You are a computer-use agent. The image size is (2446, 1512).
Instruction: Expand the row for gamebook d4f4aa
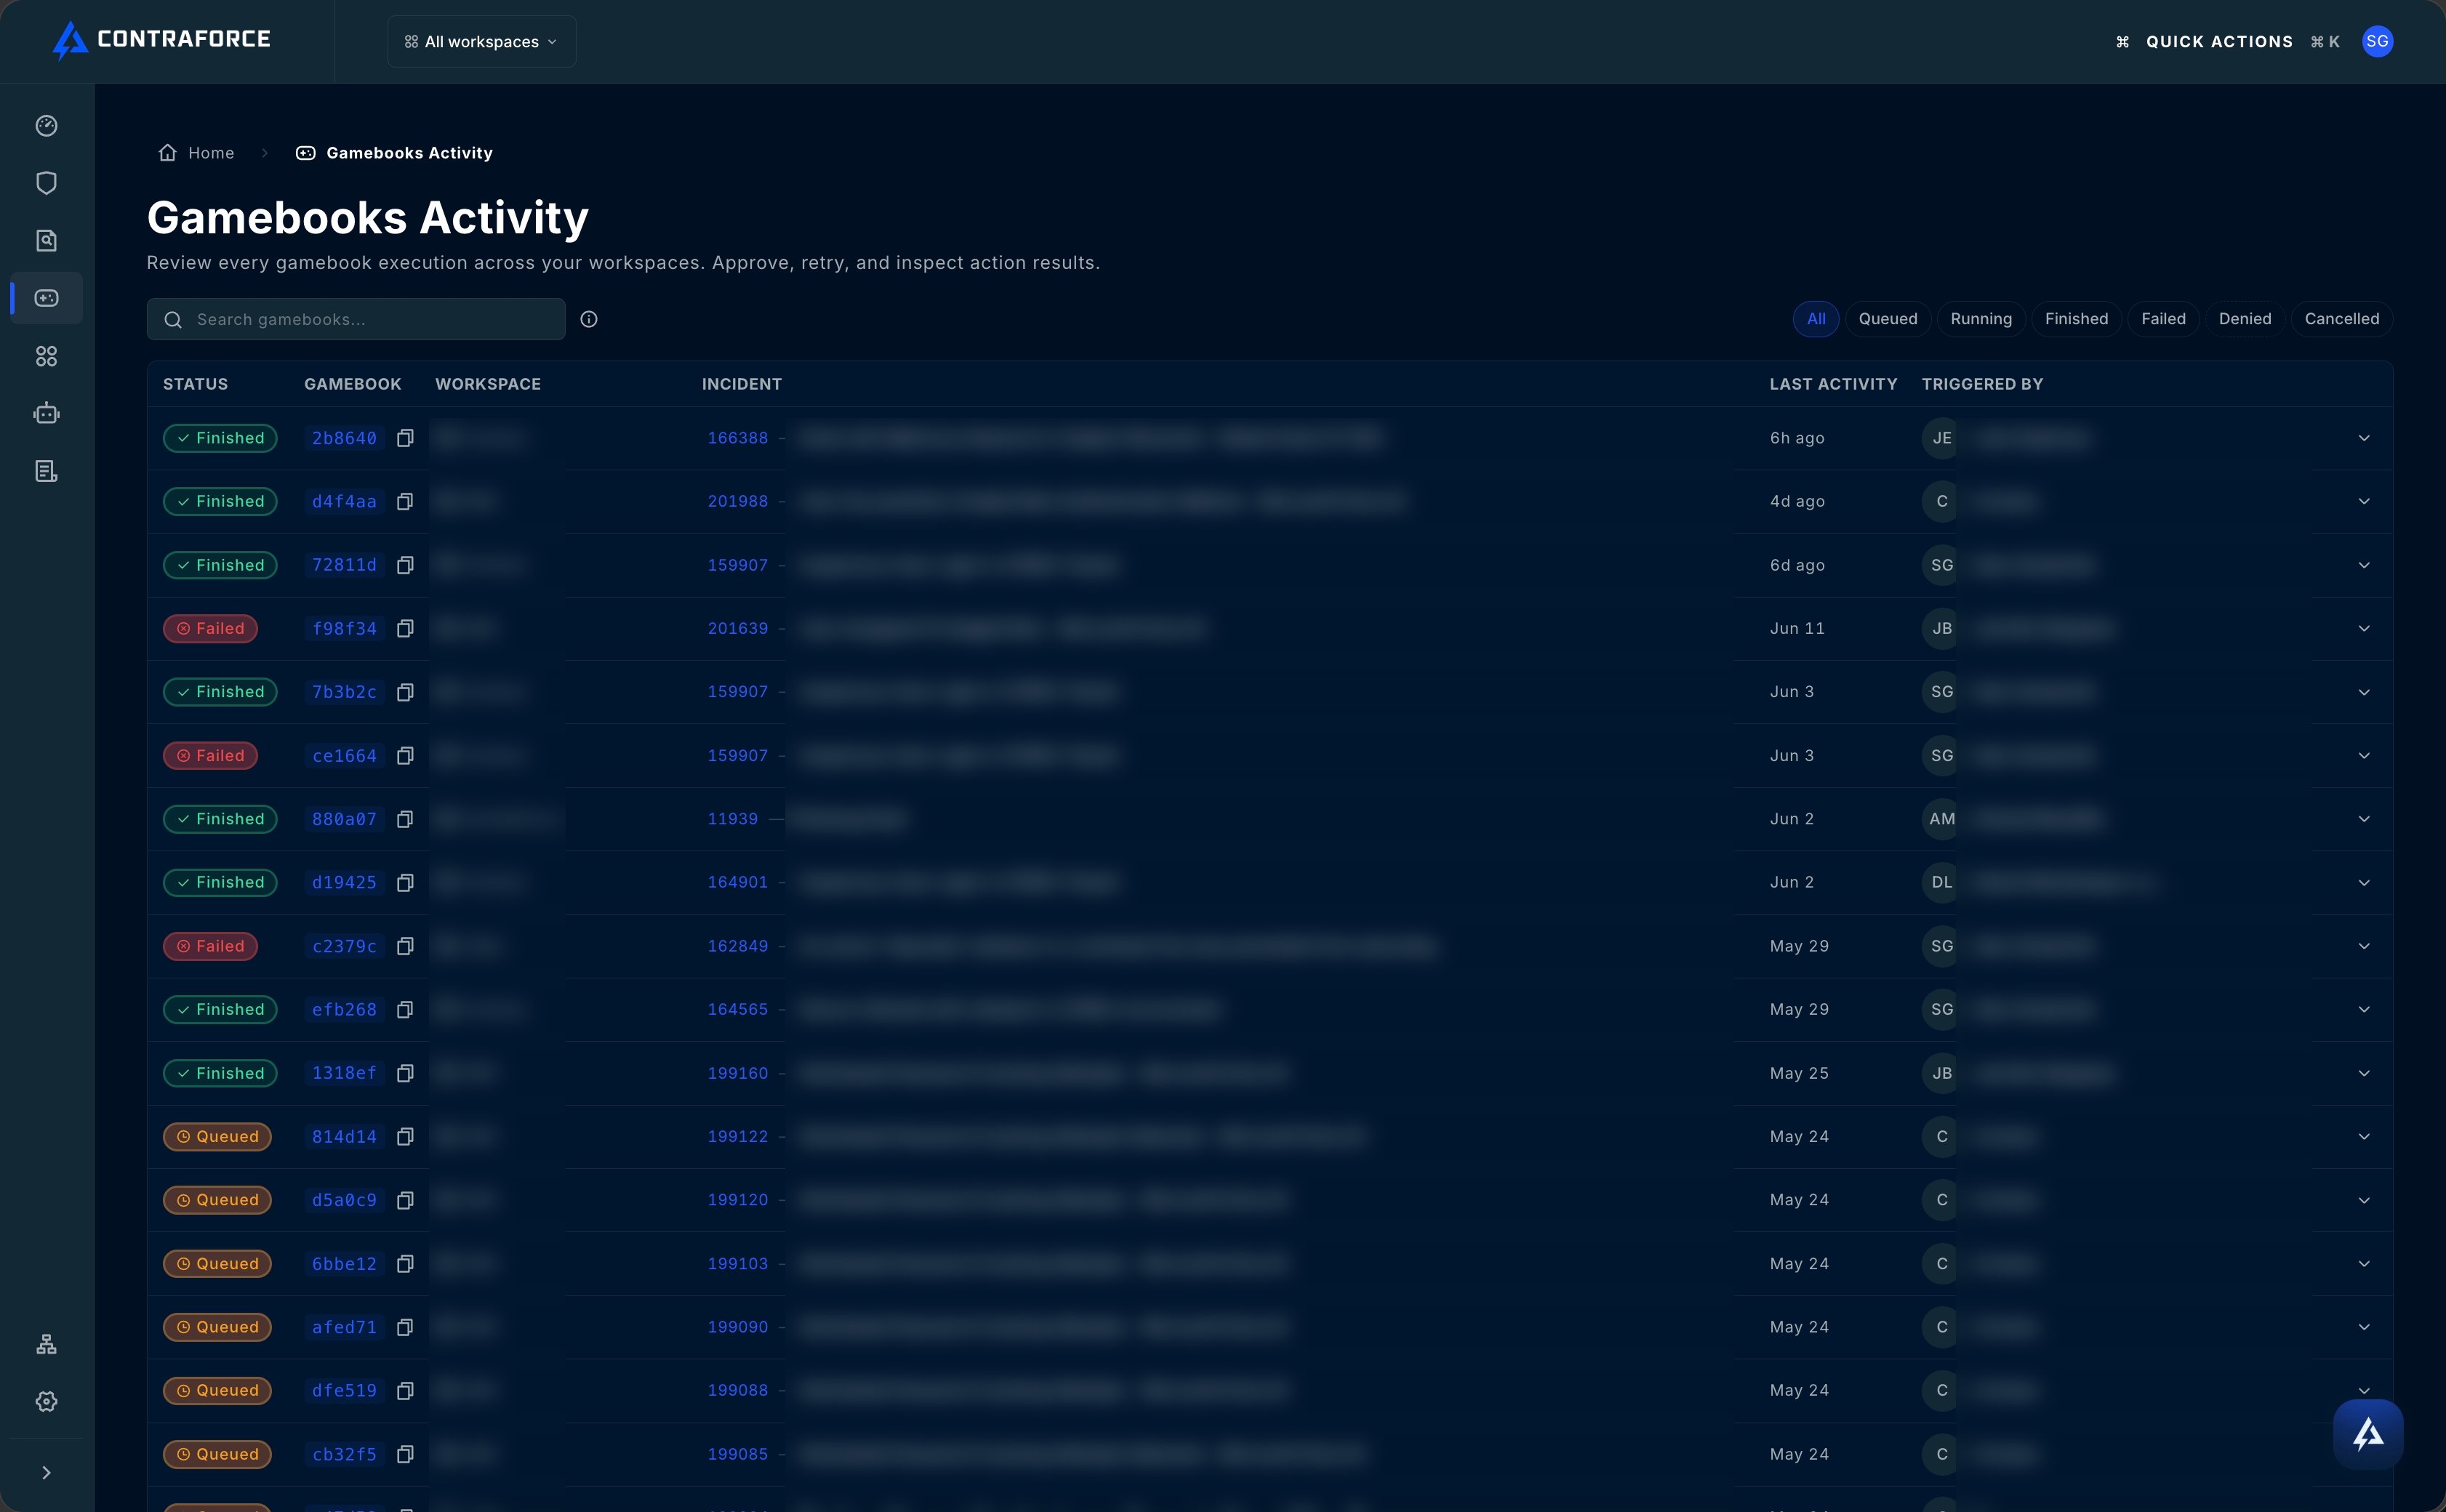[x=2364, y=501]
